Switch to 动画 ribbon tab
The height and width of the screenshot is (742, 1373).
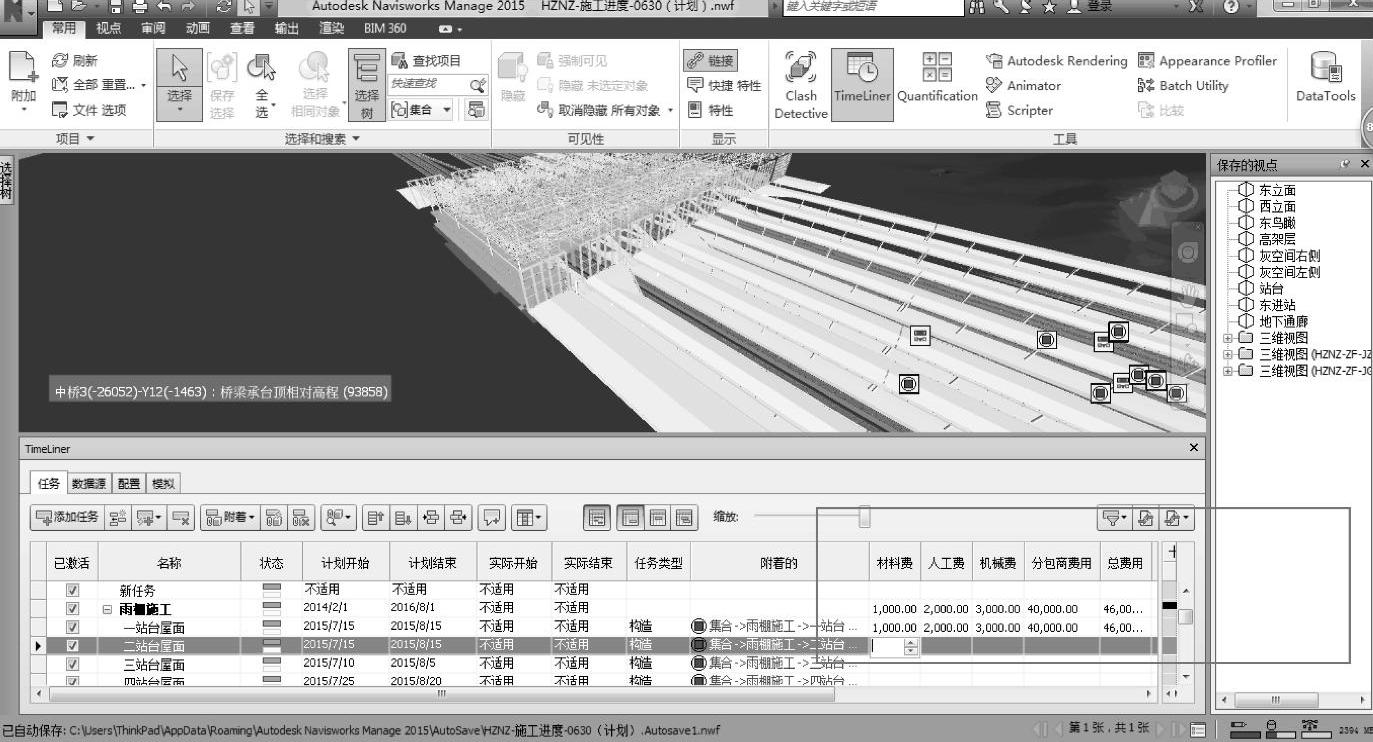(198, 29)
